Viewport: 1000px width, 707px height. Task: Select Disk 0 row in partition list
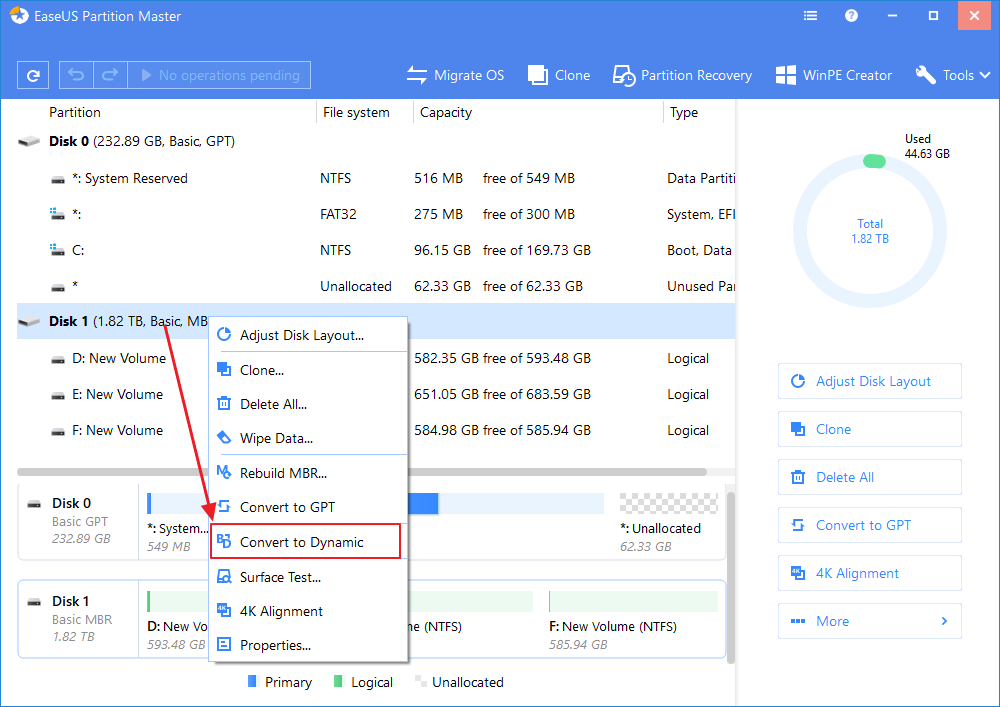[376, 142]
